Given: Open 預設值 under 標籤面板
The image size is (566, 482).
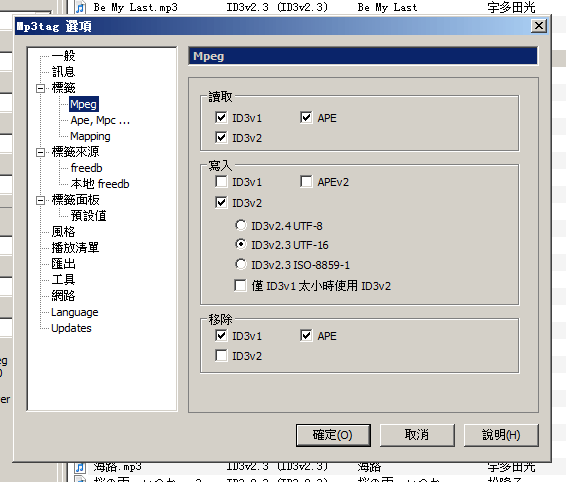Looking at the screenshot, I should click(x=88, y=216).
